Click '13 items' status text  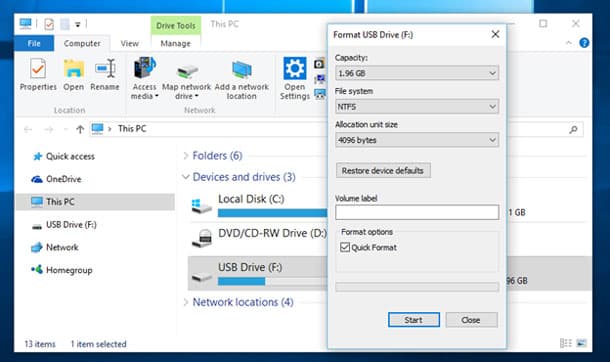pos(40,344)
